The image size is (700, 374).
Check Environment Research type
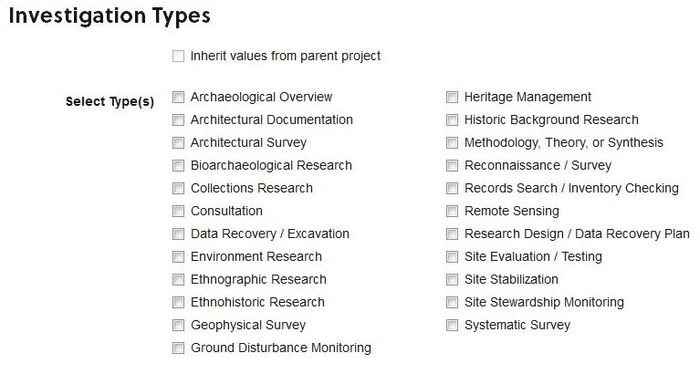coord(178,257)
